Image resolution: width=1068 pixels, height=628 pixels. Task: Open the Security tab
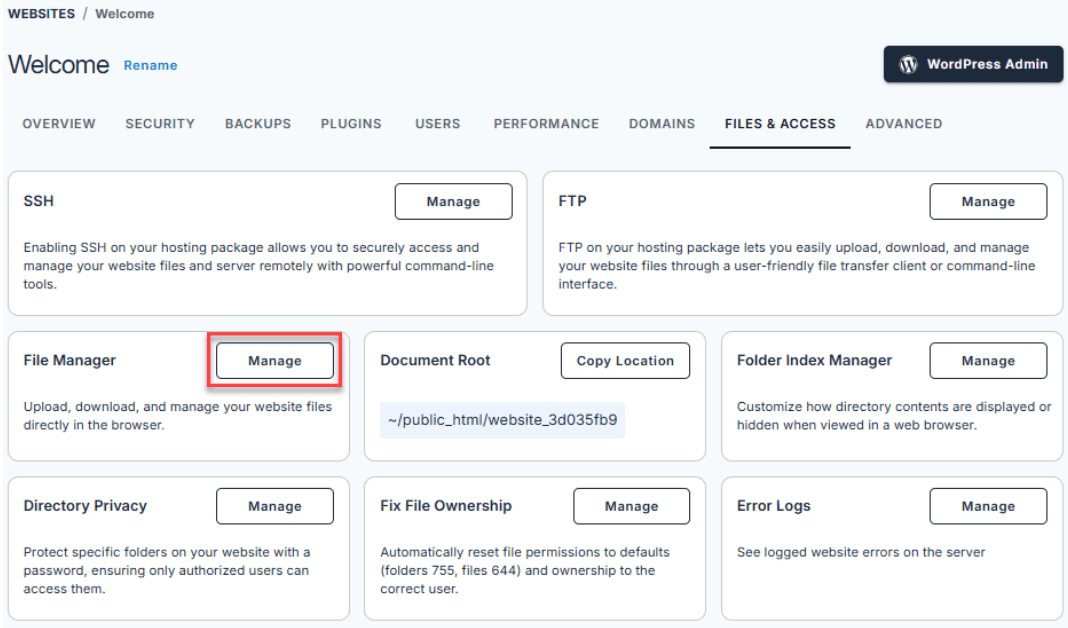tap(160, 124)
